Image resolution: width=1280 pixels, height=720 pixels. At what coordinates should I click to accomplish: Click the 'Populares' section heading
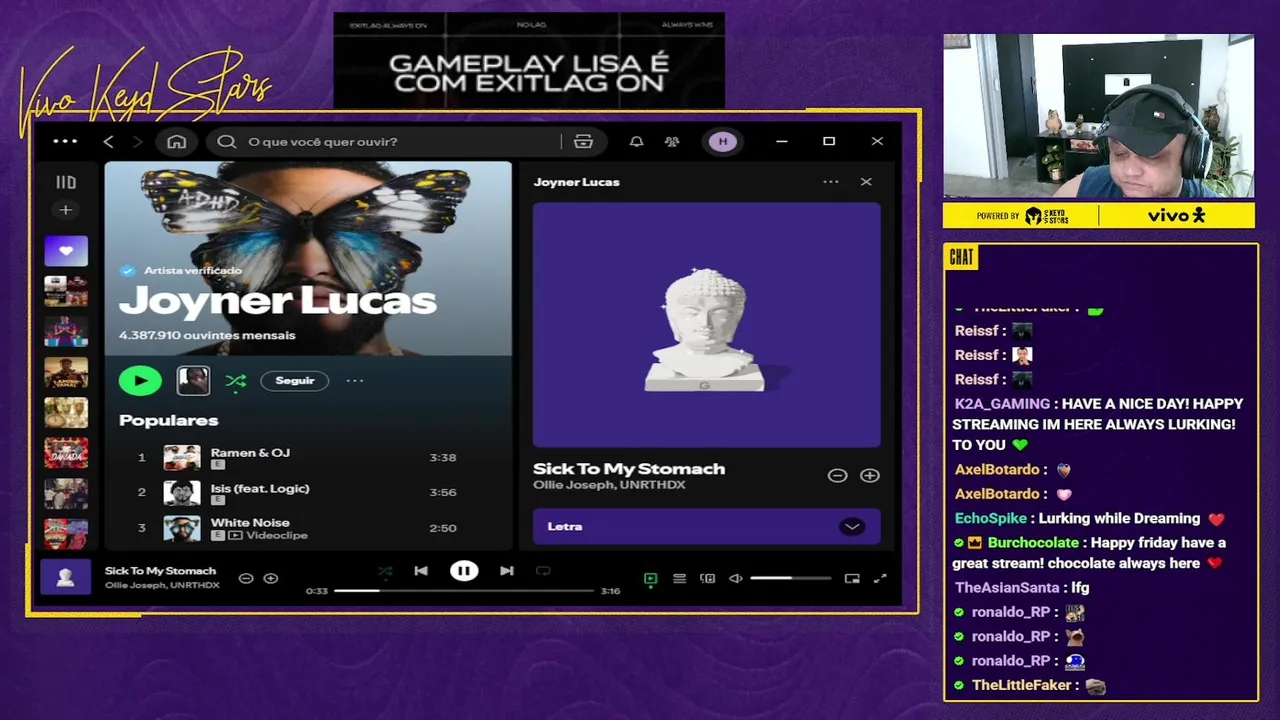169,420
